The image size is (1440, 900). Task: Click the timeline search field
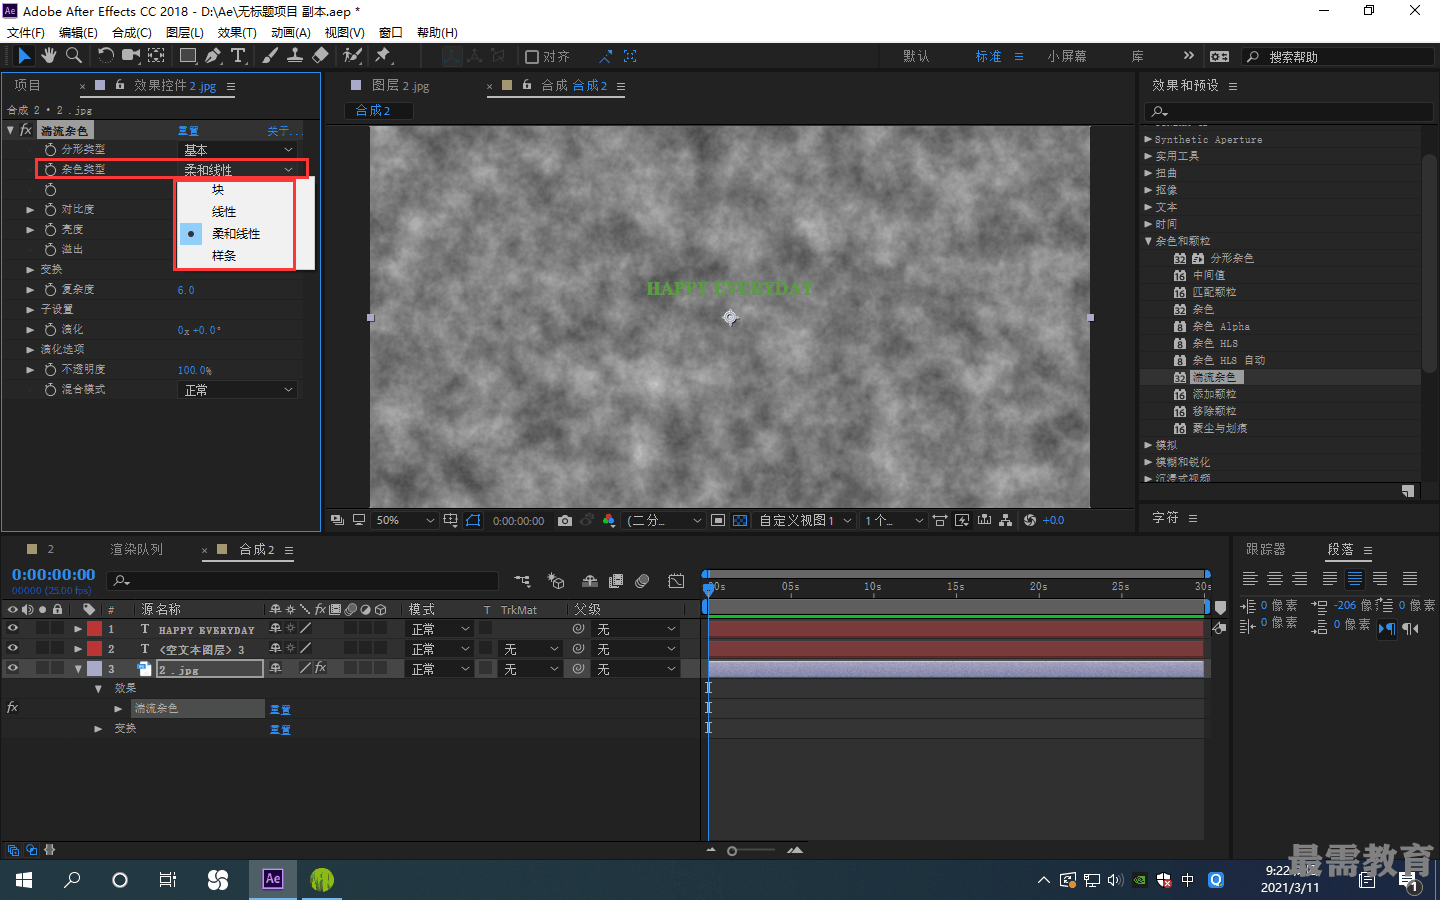[x=303, y=581]
